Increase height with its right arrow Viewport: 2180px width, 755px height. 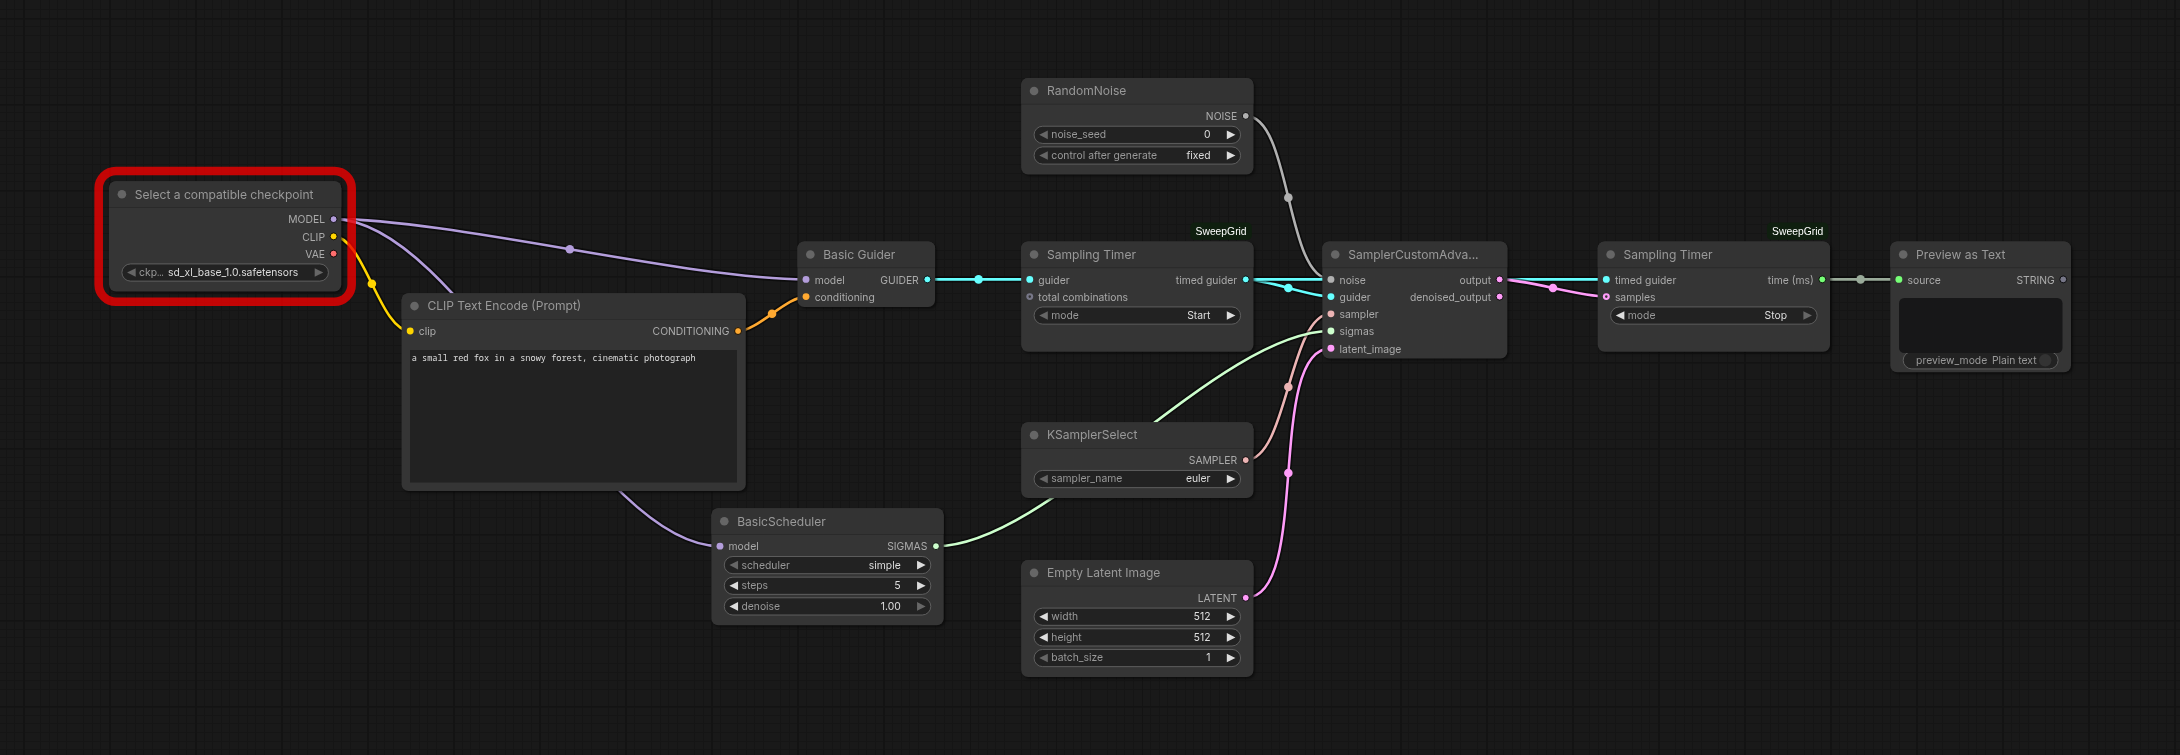tap(1231, 637)
